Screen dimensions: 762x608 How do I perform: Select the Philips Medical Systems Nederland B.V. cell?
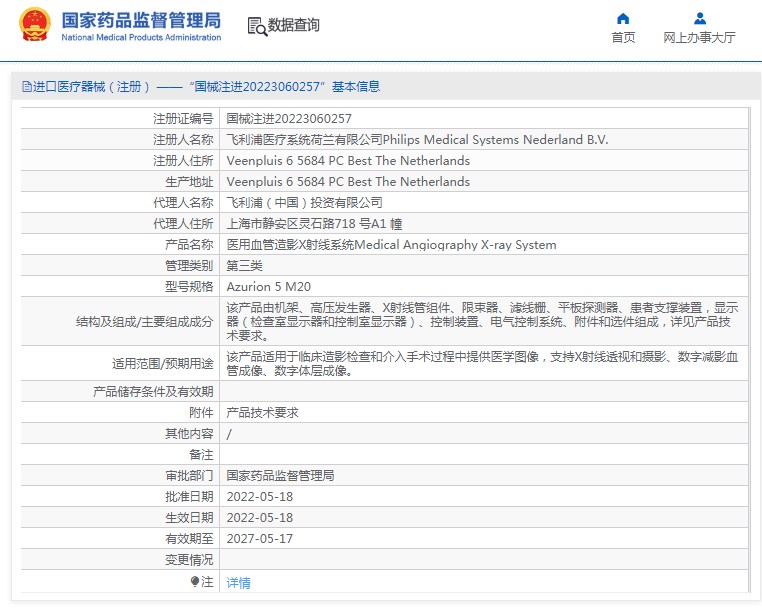click(417, 139)
